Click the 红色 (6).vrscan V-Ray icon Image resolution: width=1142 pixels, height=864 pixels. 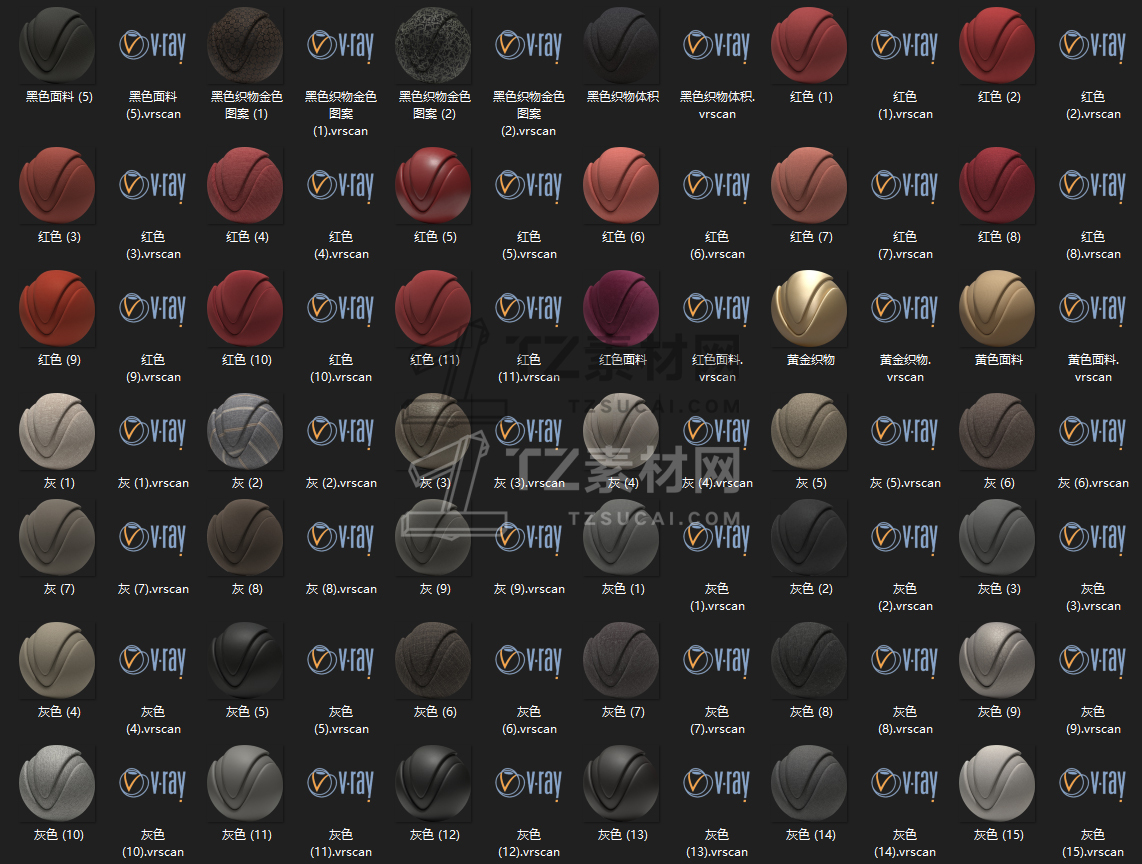pyautogui.click(x=716, y=185)
